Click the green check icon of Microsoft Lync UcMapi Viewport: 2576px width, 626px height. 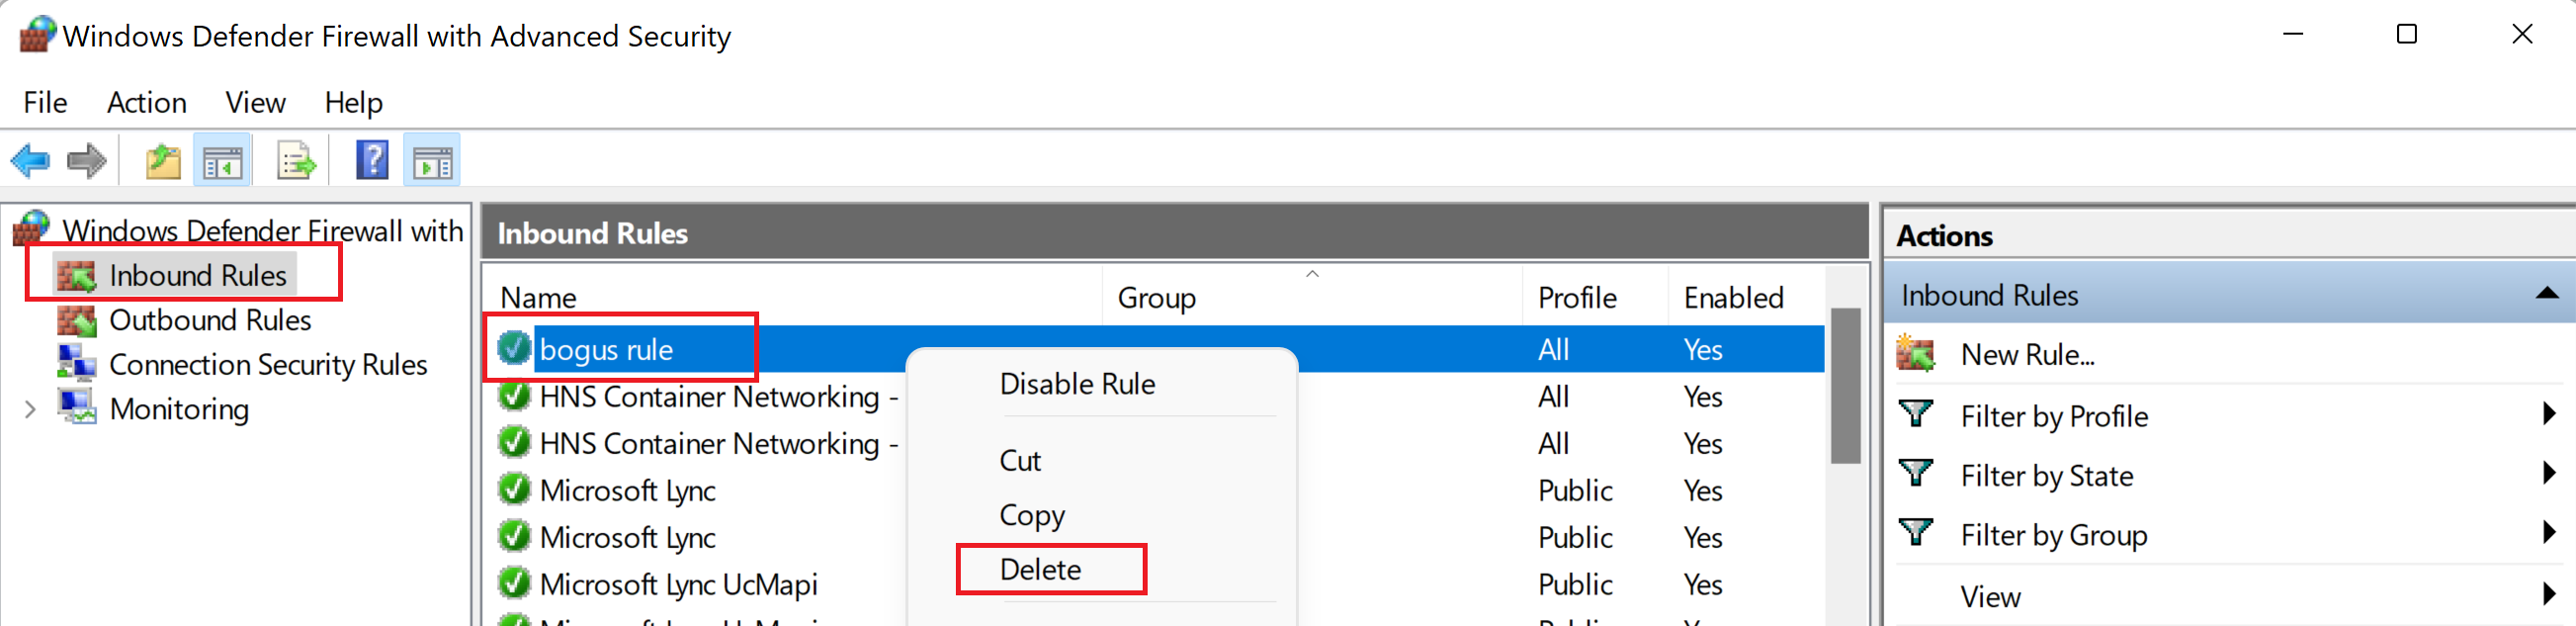[x=514, y=583]
